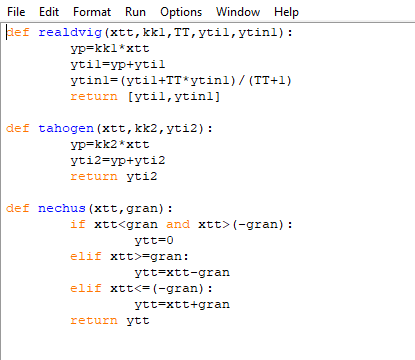Click the line return [ytil,ytinl]
The height and width of the screenshot is (360, 415).
[145, 97]
